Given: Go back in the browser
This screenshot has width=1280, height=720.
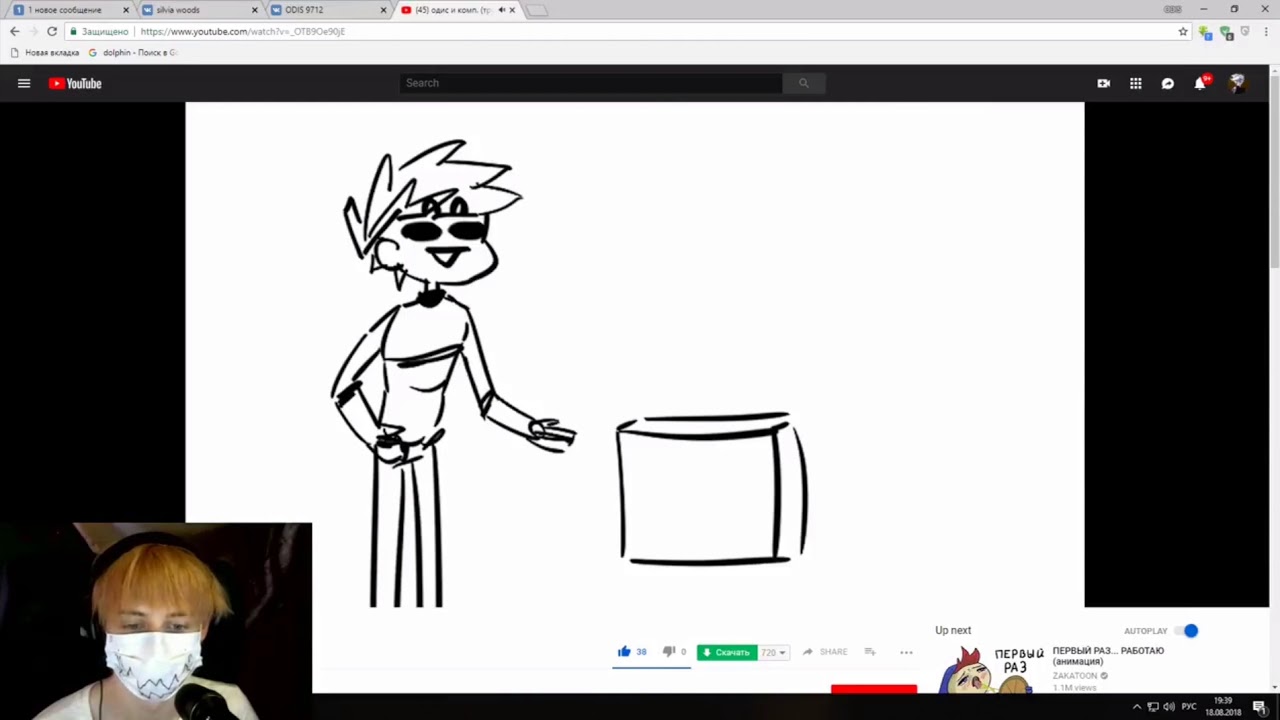Looking at the screenshot, I should (15, 31).
